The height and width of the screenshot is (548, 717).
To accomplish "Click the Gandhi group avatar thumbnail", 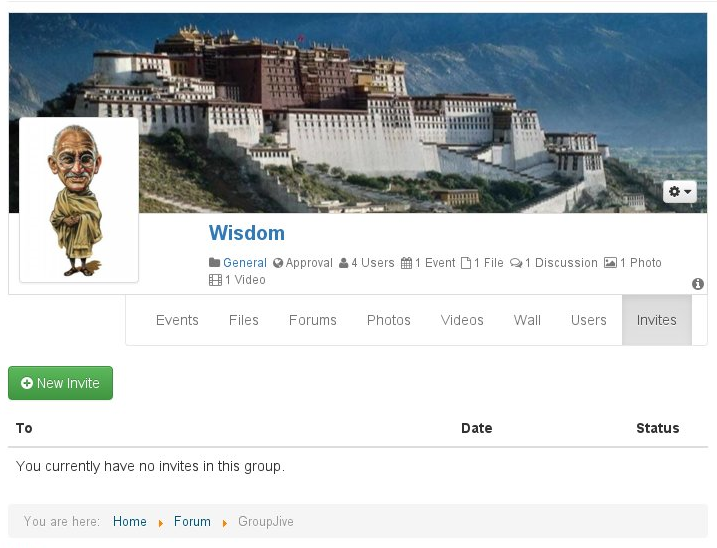I will 79,200.
